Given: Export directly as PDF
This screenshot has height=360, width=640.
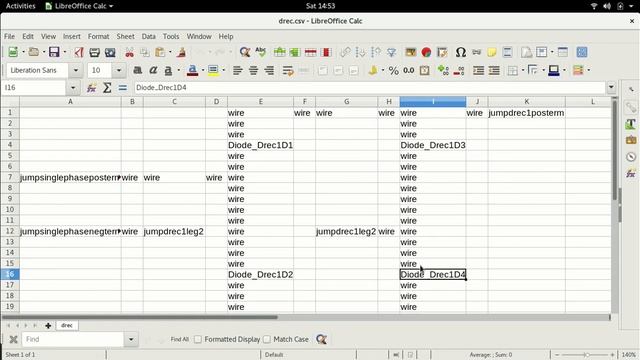Looking at the screenshot, I should [x=79, y=52].
